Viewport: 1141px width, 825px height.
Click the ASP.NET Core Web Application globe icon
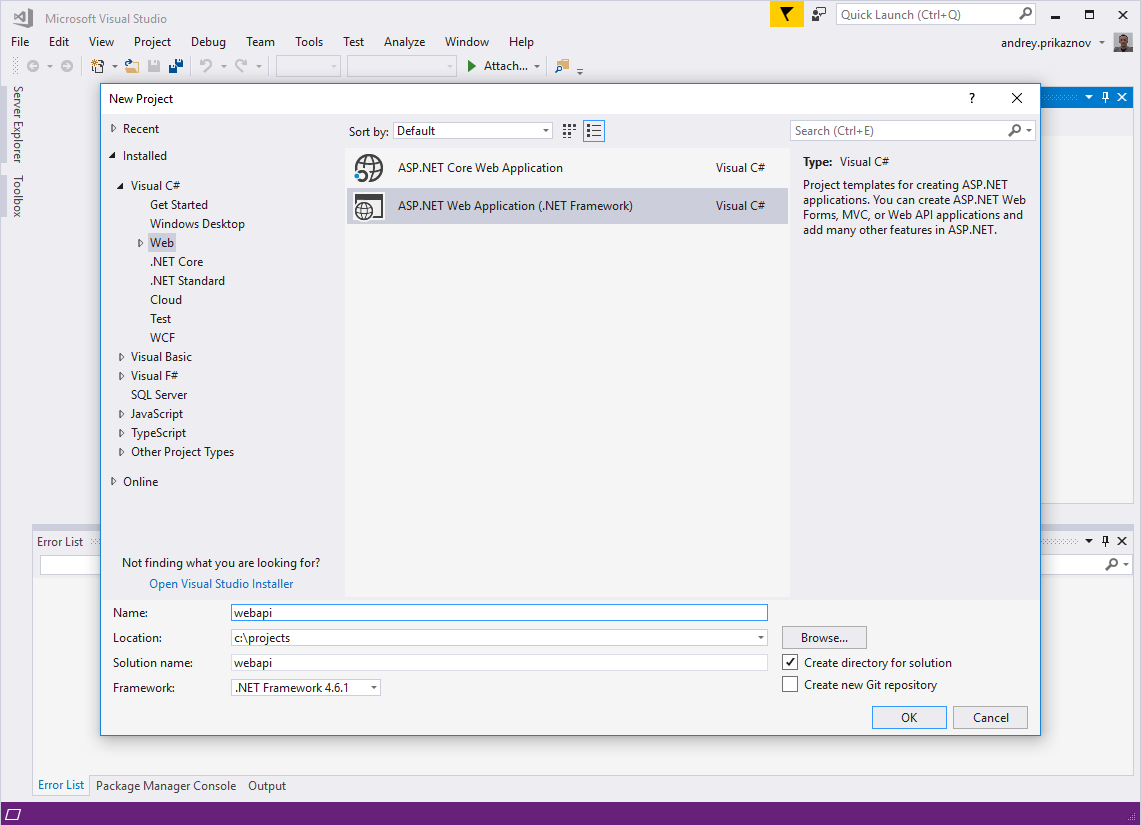tap(369, 168)
